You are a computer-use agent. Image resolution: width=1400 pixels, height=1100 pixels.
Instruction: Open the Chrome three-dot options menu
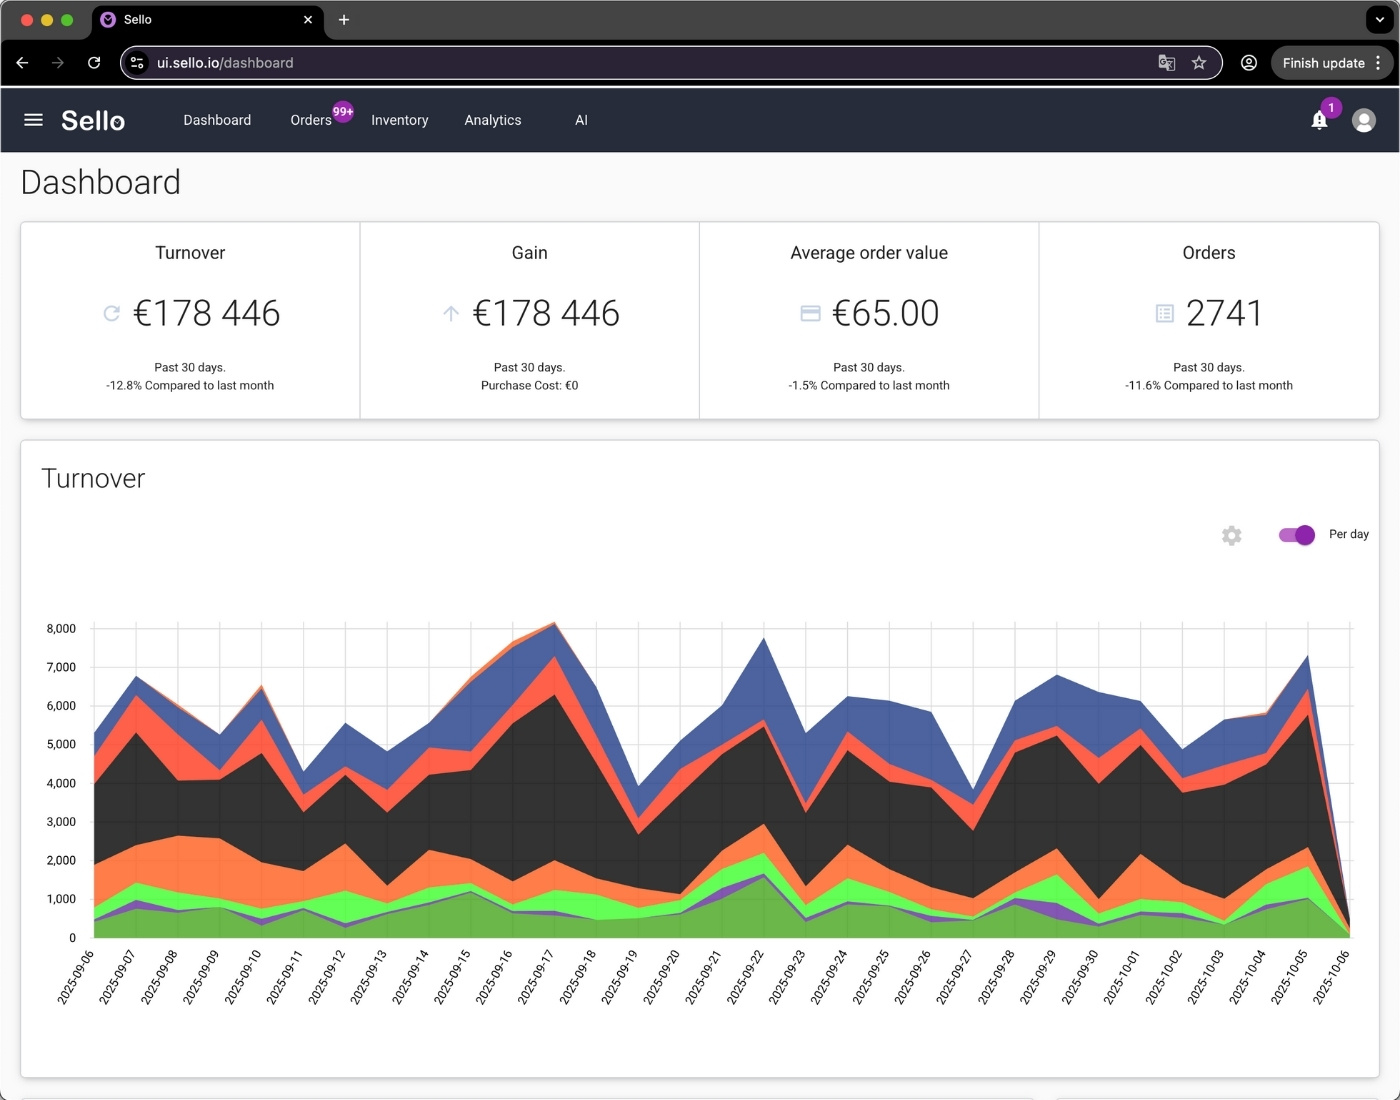pos(1376,62)
